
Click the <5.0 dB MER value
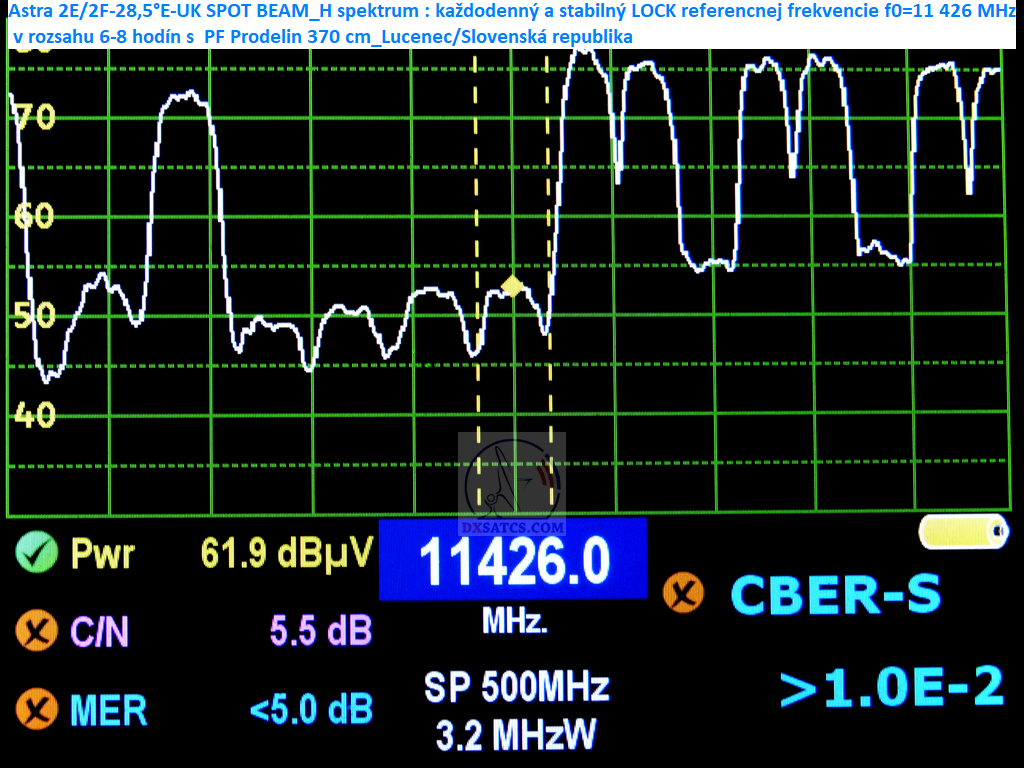click(x=311, y=710)
